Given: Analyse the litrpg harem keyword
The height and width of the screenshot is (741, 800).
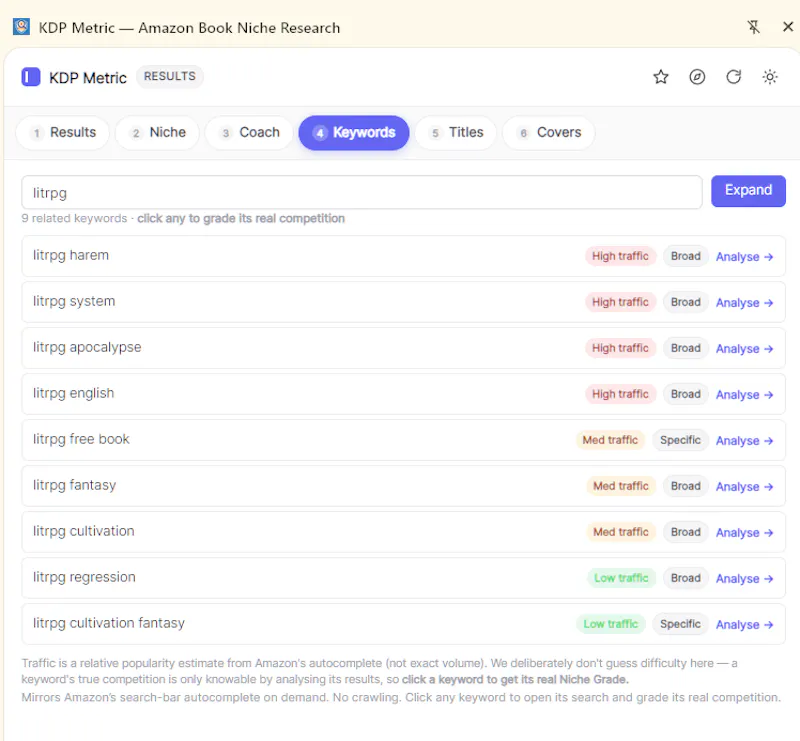Looking at the screenshot, I should (x=744, y=257).
